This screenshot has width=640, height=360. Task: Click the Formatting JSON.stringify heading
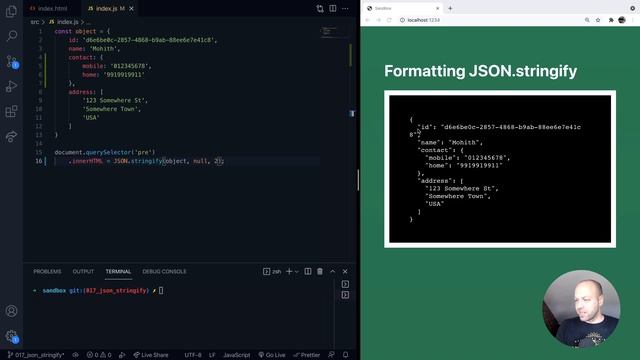(x=480, y=71)
